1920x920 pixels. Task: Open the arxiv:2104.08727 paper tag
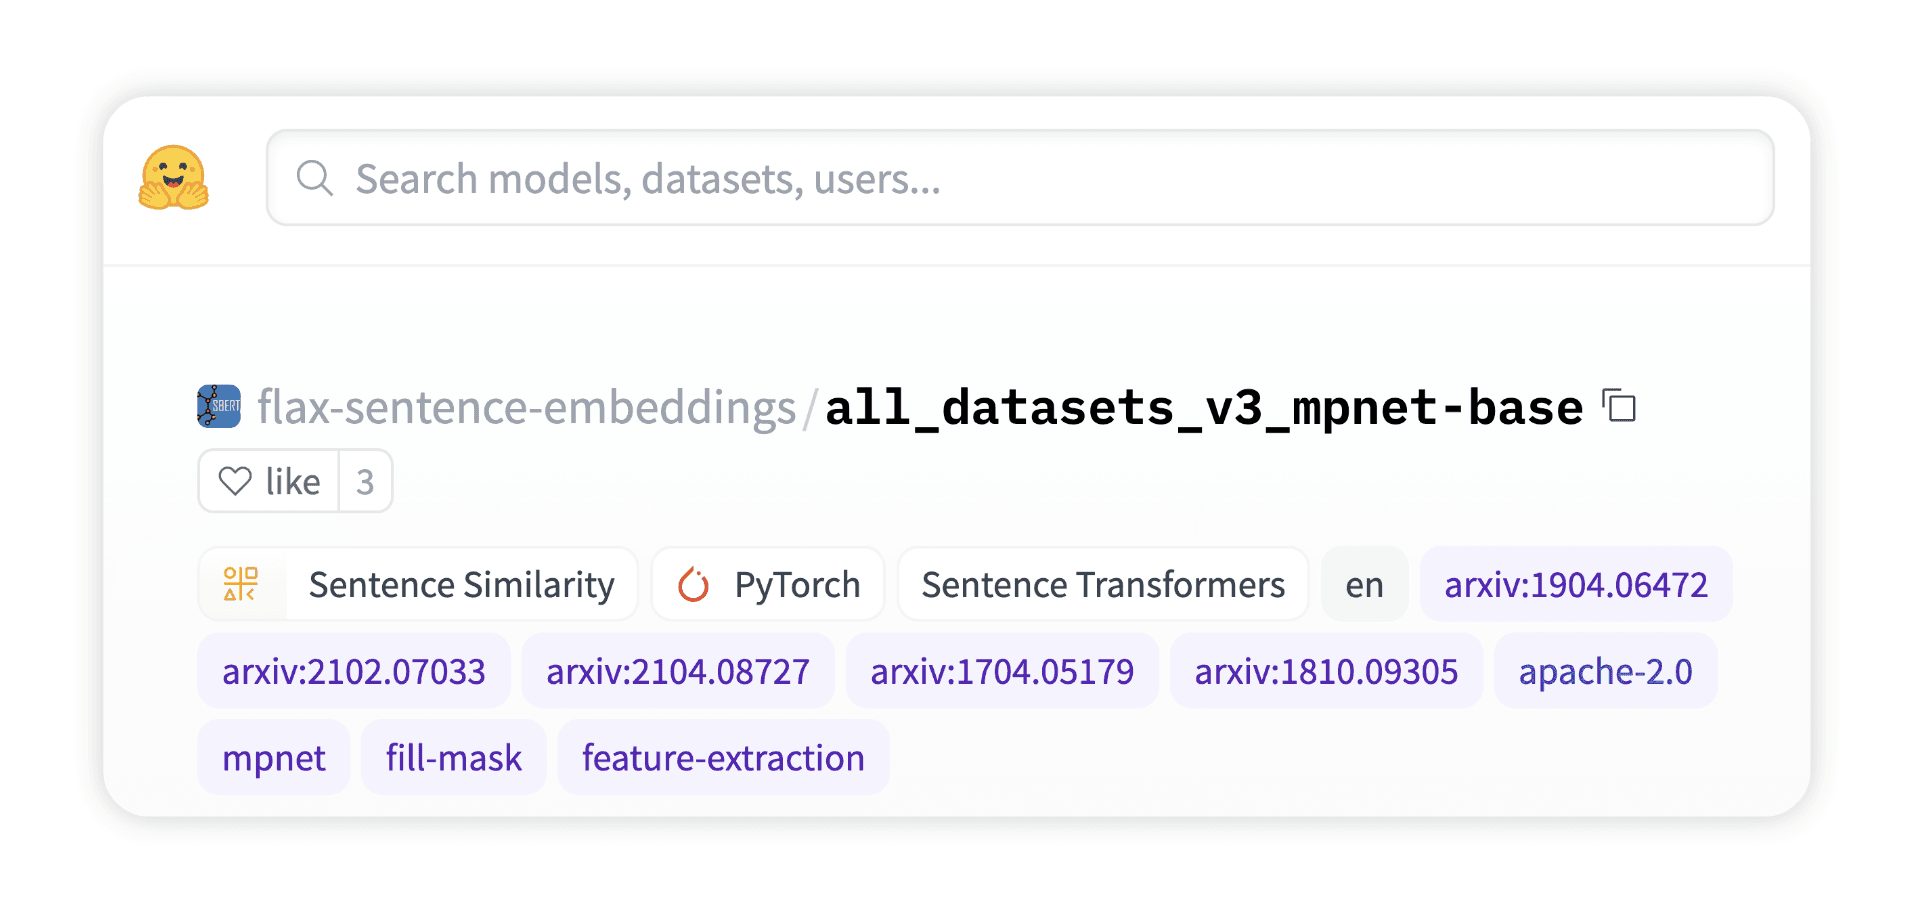tap(678, 671)
